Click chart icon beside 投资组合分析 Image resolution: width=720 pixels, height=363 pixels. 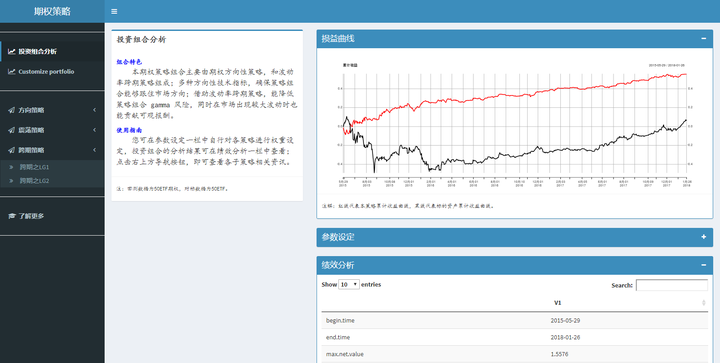12,51
